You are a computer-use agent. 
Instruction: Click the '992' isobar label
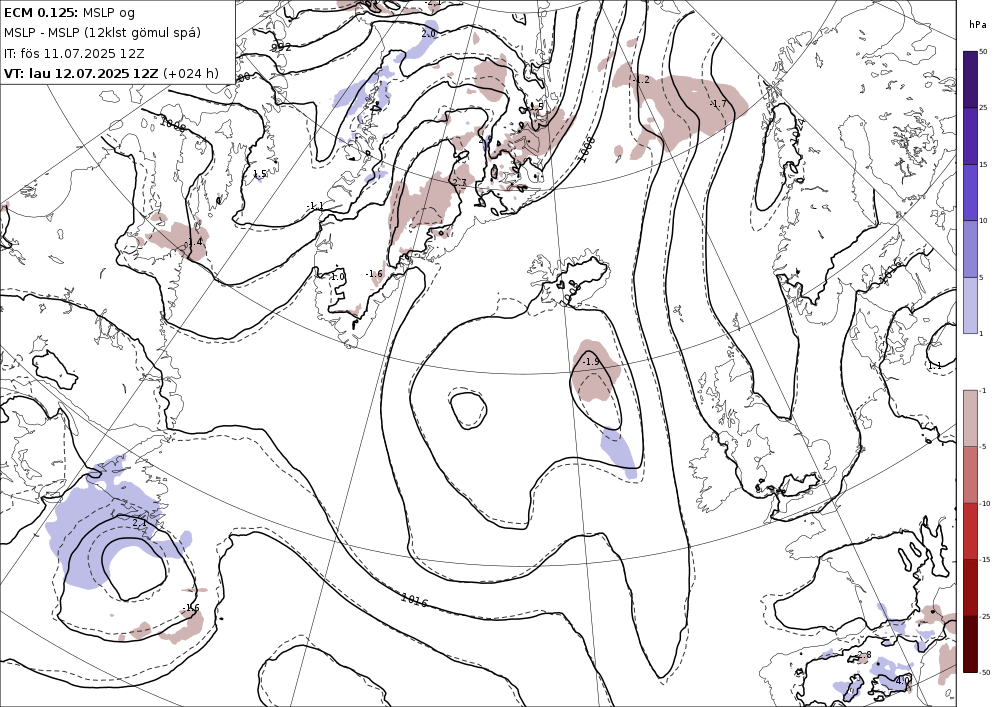coord(281,47)
